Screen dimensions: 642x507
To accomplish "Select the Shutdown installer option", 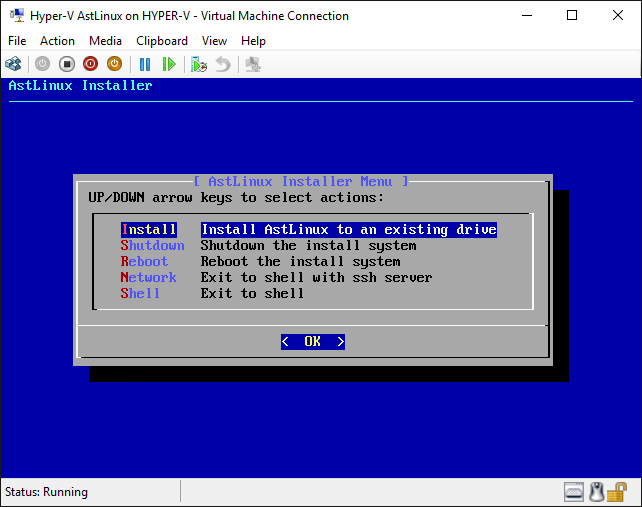I will (152, 246).
